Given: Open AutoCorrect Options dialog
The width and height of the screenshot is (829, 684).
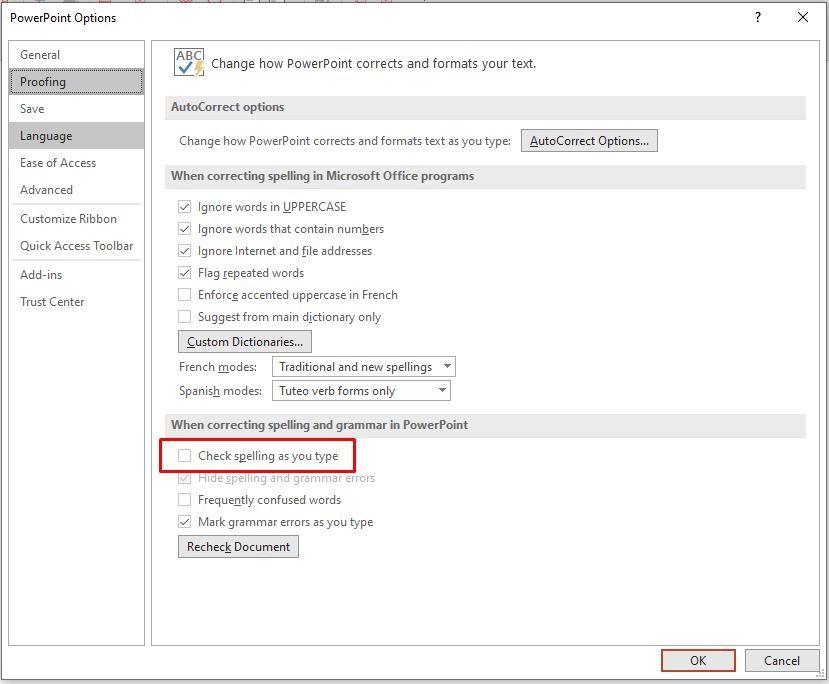Looking at the screenshot, I should click(589, 141).
